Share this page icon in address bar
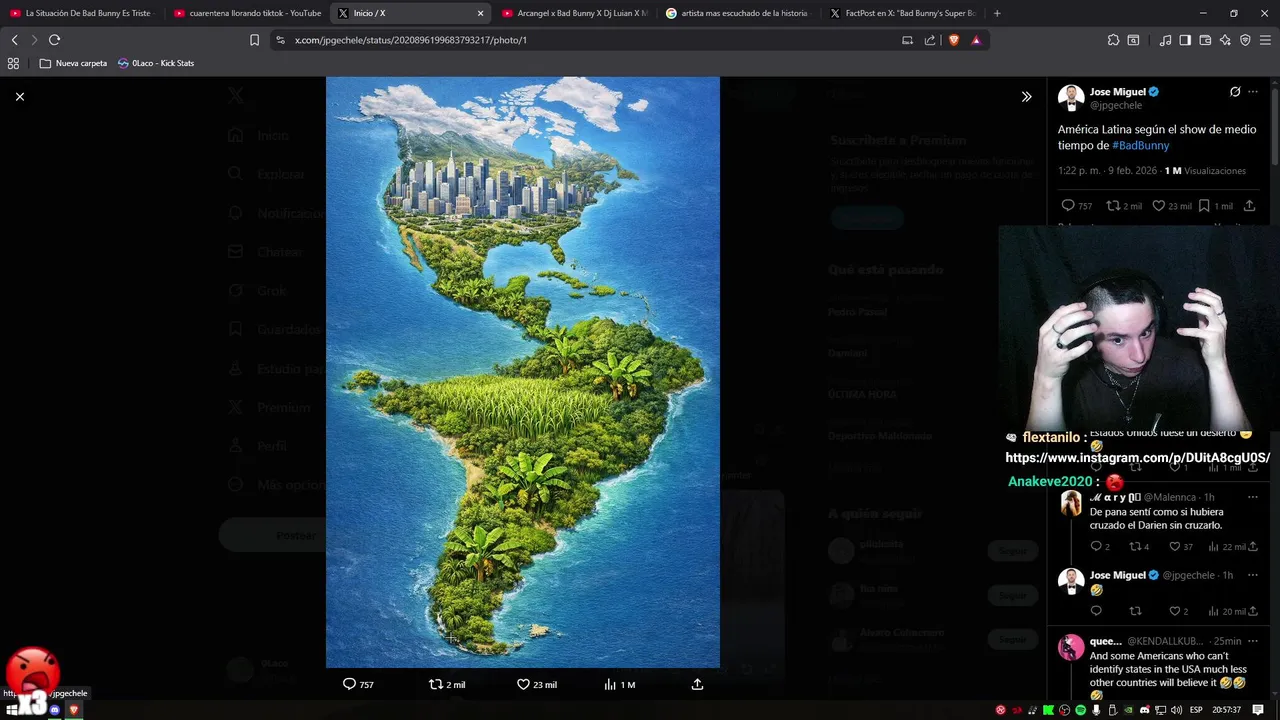The height and width of the screenshot is (720, 1280). click(930, 40)
